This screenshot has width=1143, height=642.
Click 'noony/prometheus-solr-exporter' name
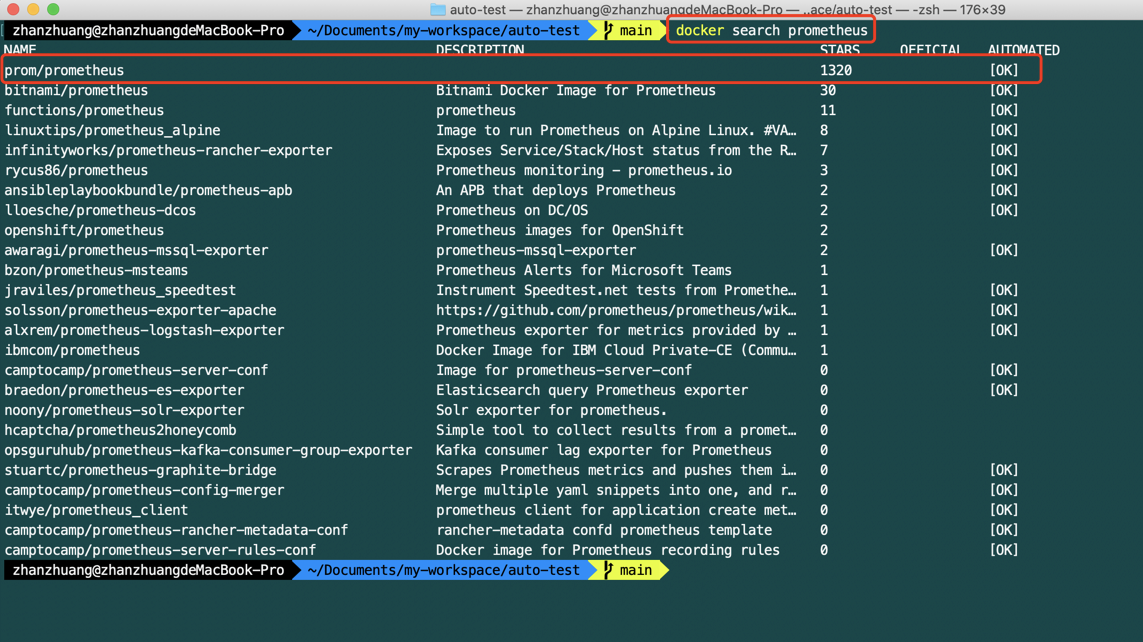click(x=124, y=410)
